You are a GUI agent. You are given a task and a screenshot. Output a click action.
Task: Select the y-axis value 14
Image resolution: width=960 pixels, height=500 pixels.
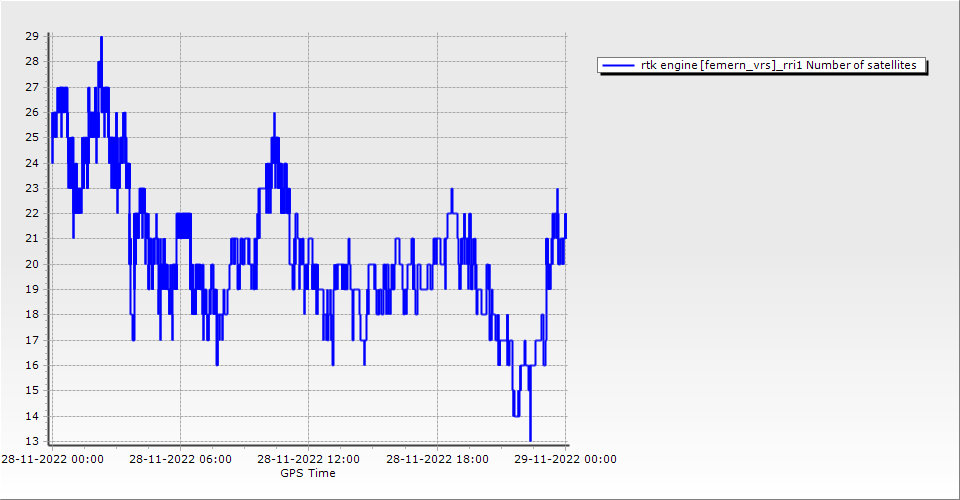(x=32, y=416)
